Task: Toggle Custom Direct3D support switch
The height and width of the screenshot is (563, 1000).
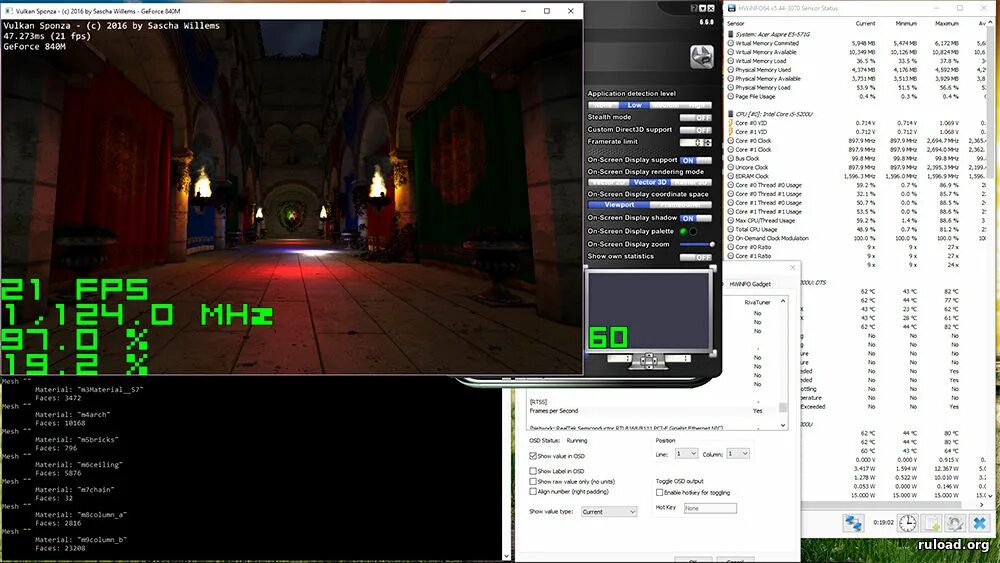Action: click(x=695, y=129)
